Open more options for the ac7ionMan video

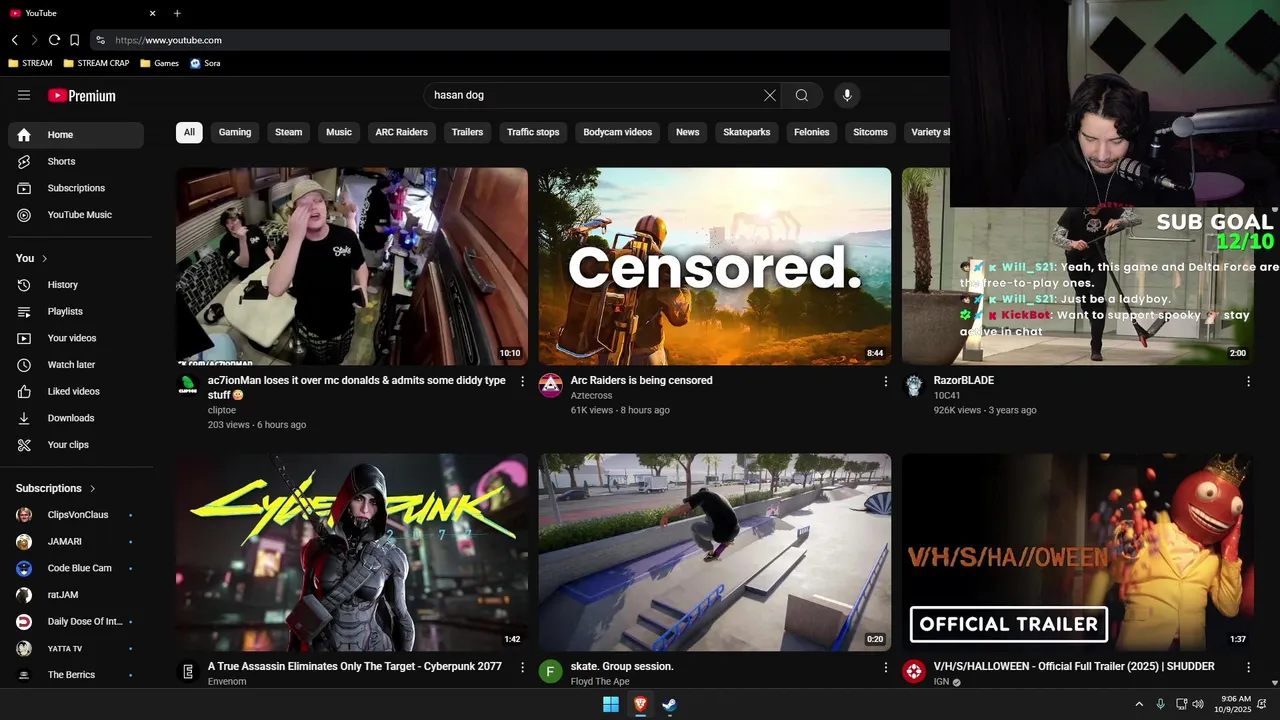(x=522, y=381)
